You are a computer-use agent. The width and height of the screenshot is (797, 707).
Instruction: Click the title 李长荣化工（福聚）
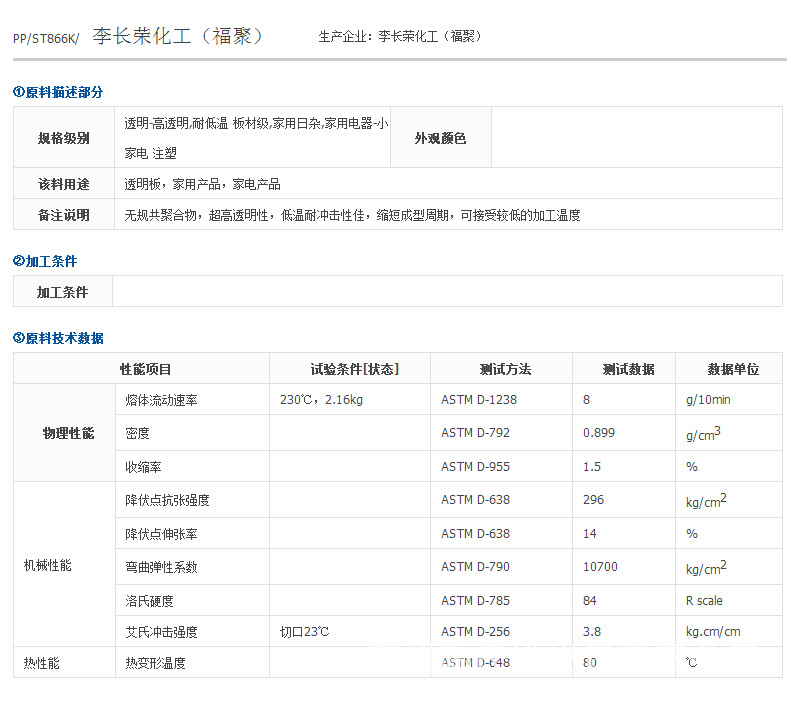click(x=178, y=36)
